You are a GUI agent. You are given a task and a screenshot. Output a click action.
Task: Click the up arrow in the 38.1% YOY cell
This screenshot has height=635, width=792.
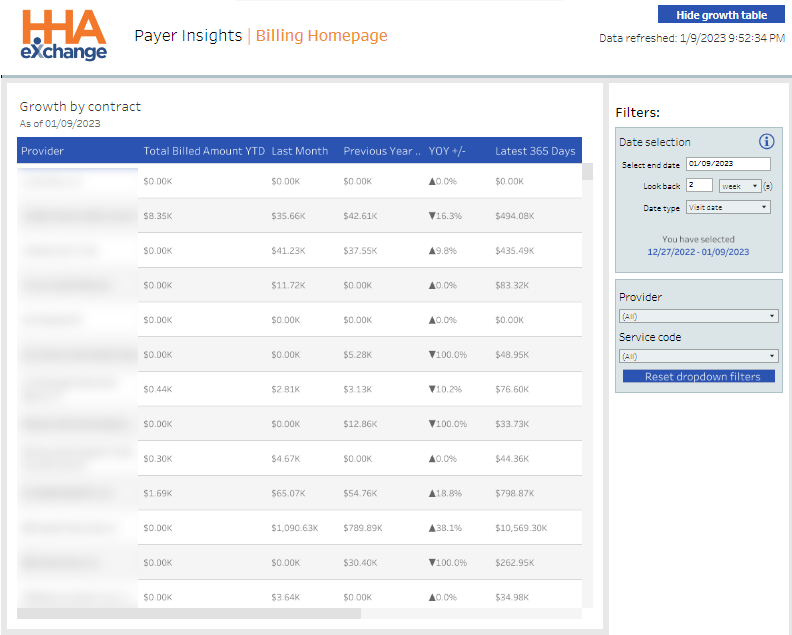coord(432,528)
